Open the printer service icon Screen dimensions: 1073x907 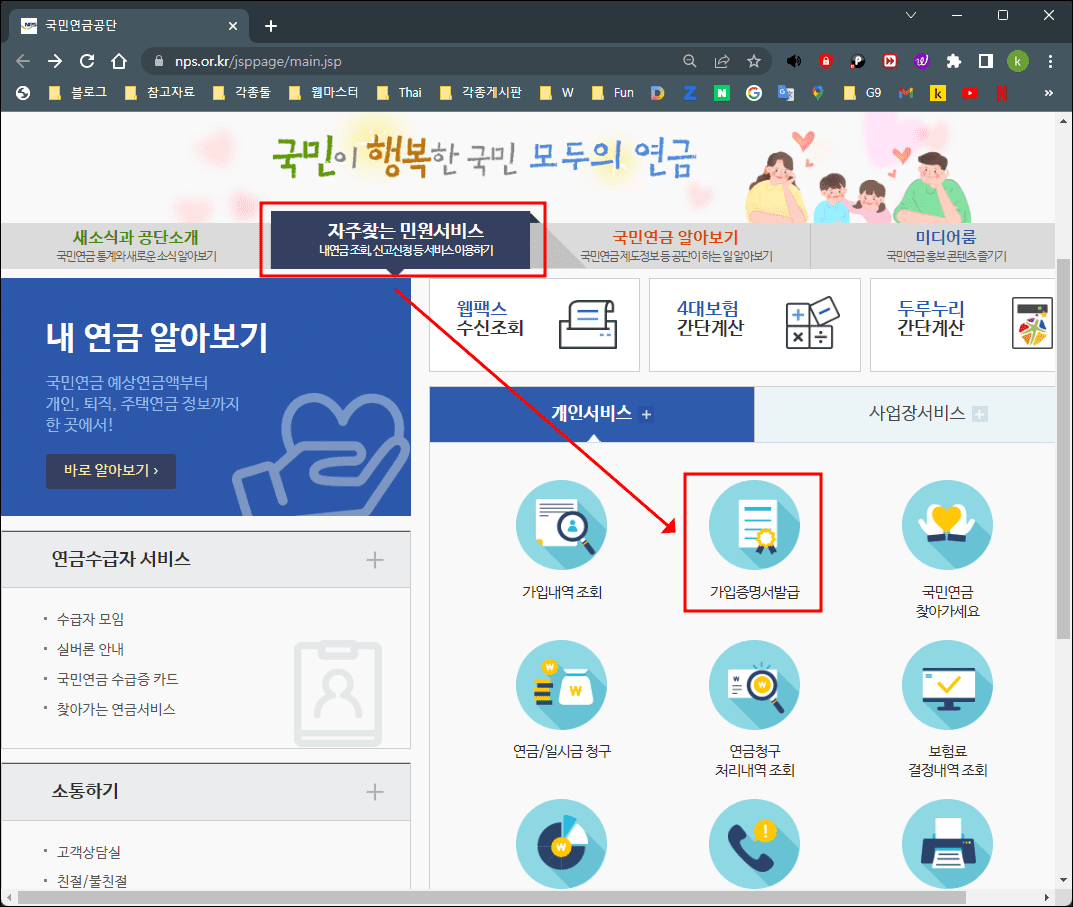[947, 845]
